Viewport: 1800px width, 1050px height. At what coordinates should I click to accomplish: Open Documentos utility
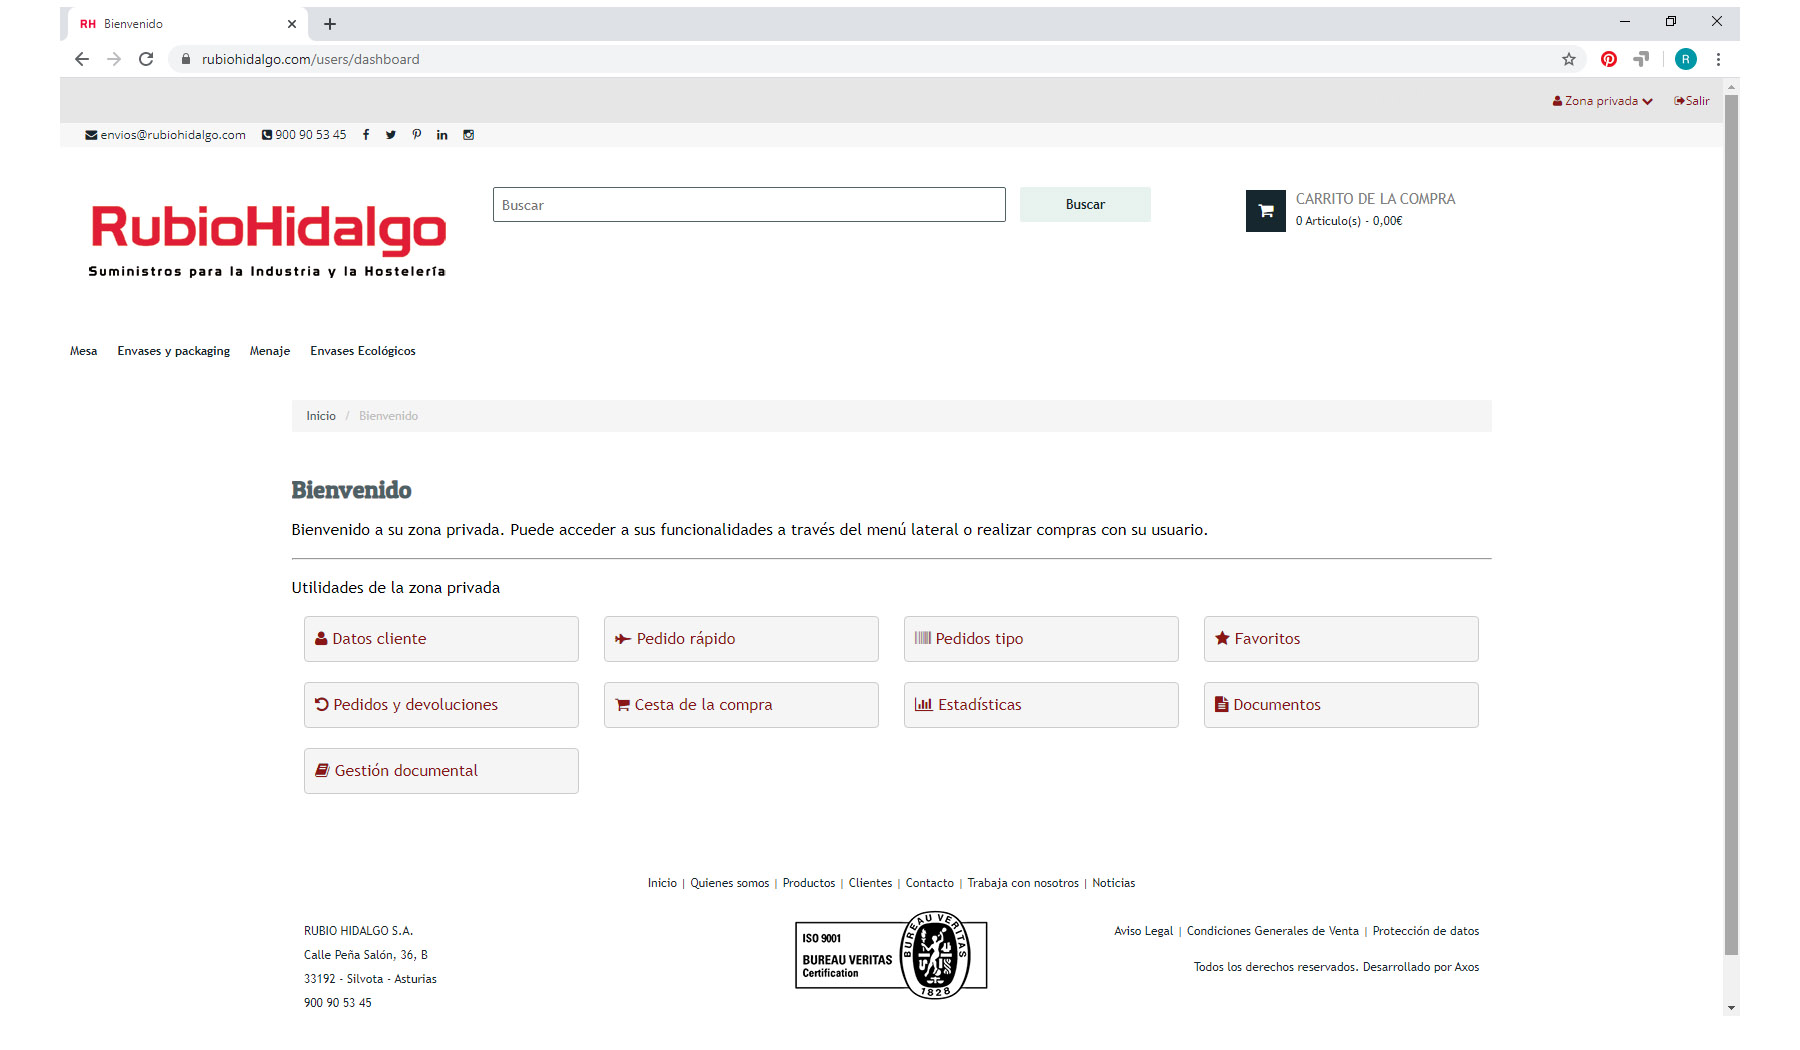pos(1341,705)
